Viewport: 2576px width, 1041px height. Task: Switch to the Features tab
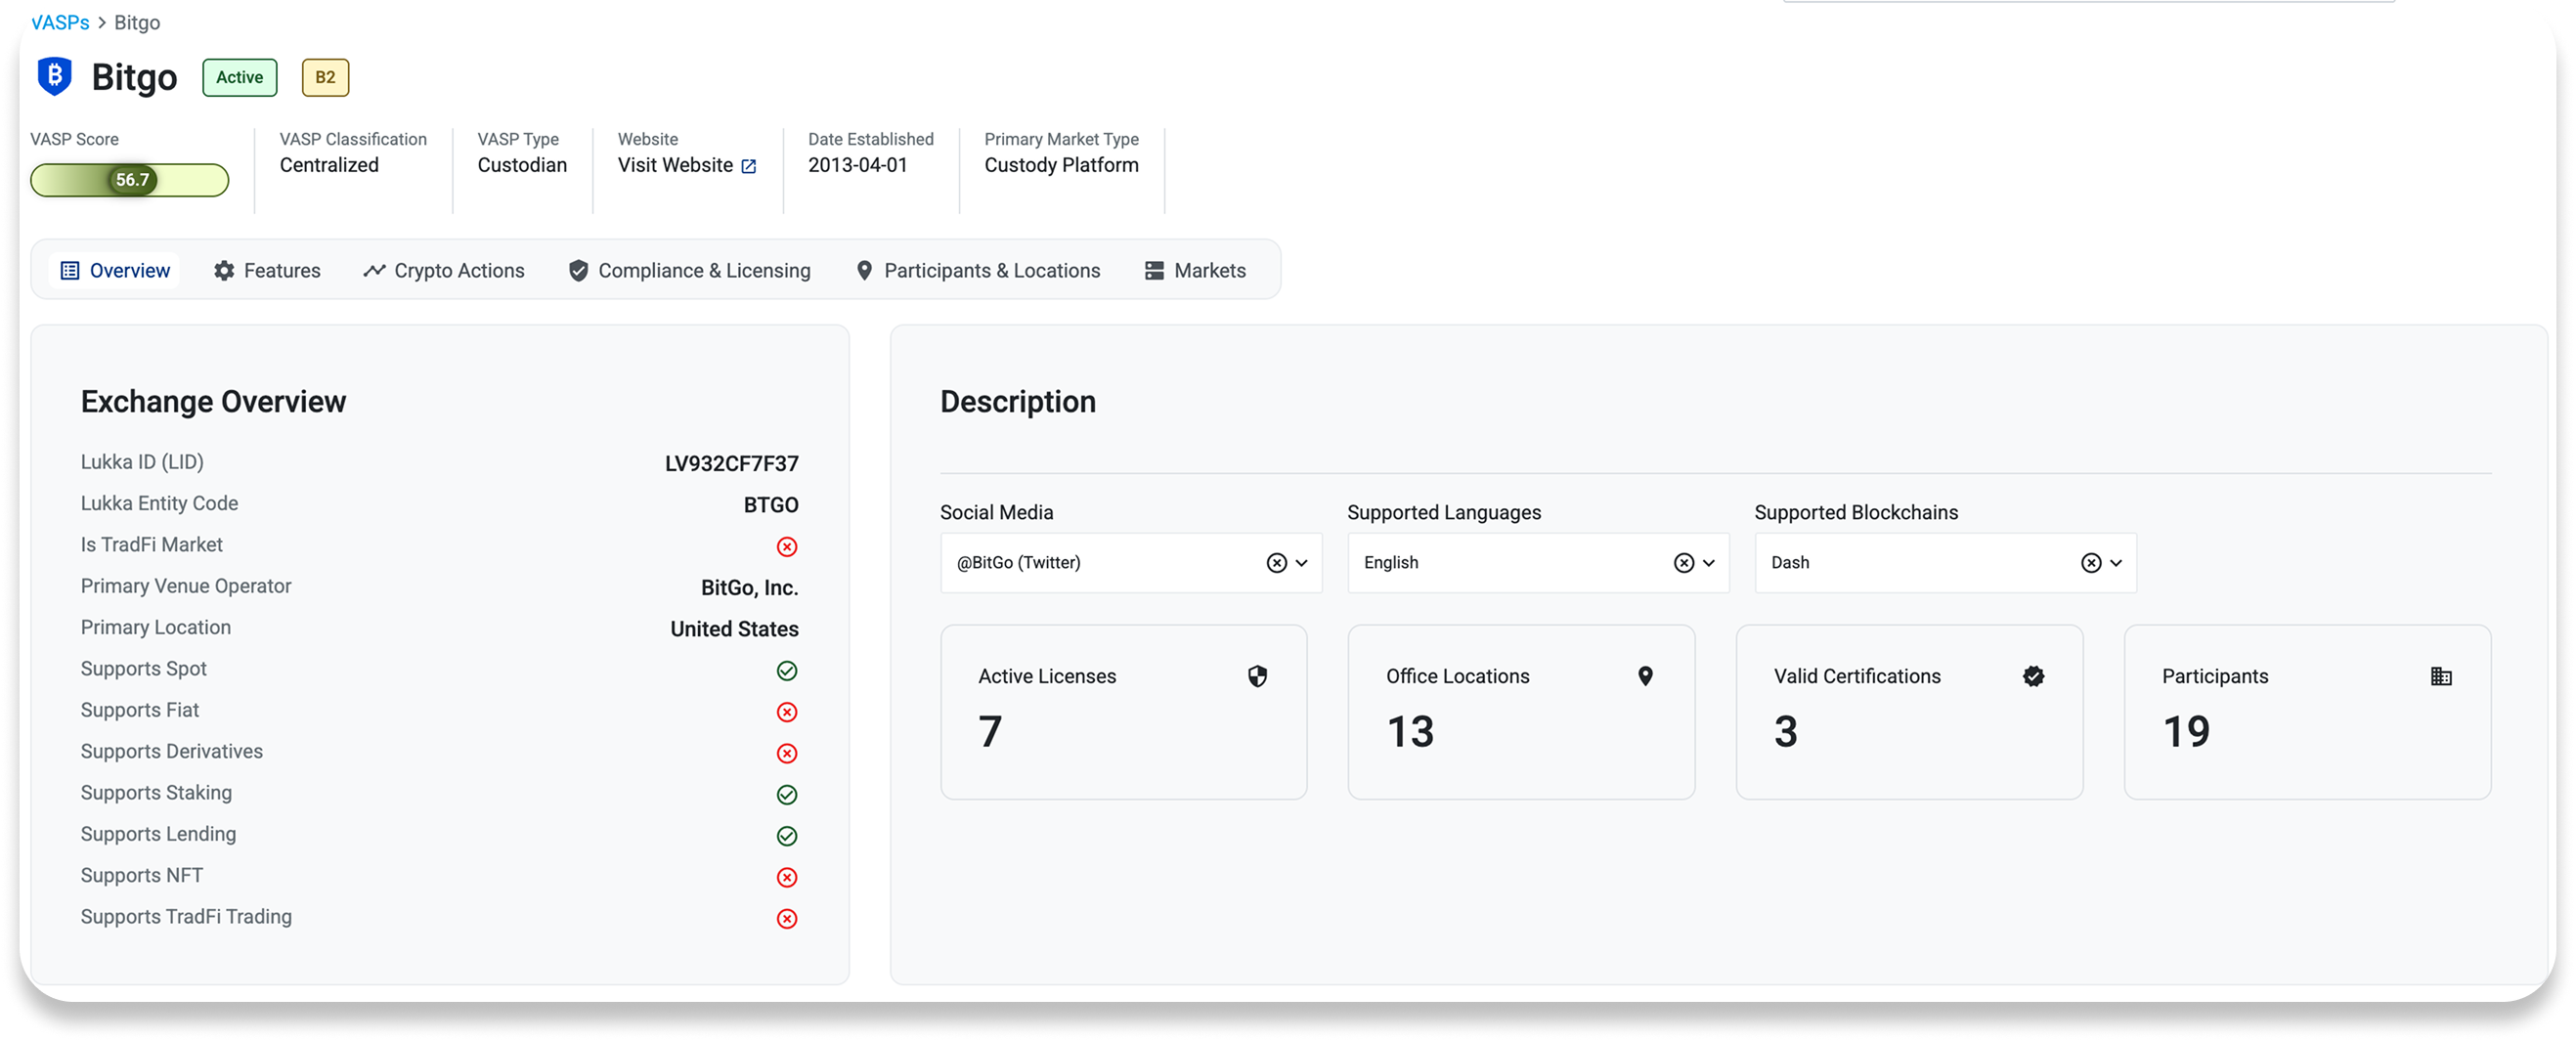coord(267,271)
